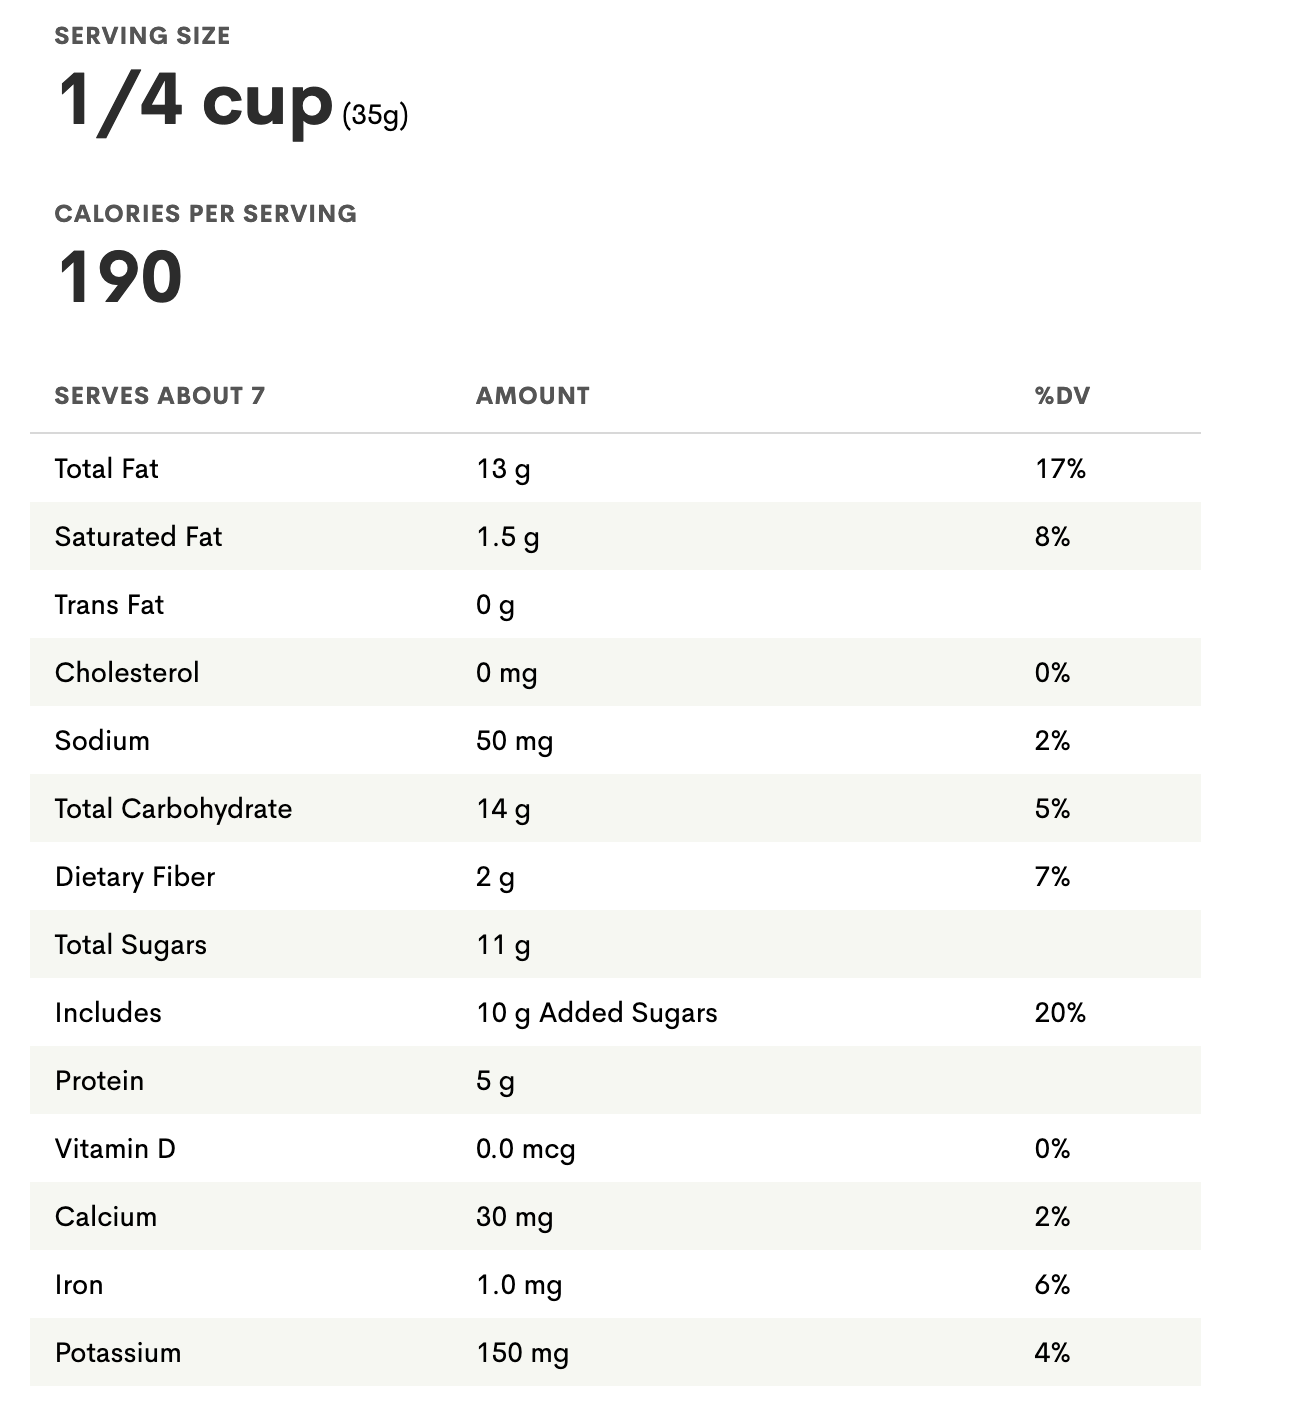
Task: Click the %DV column header
Action: 1062,396
